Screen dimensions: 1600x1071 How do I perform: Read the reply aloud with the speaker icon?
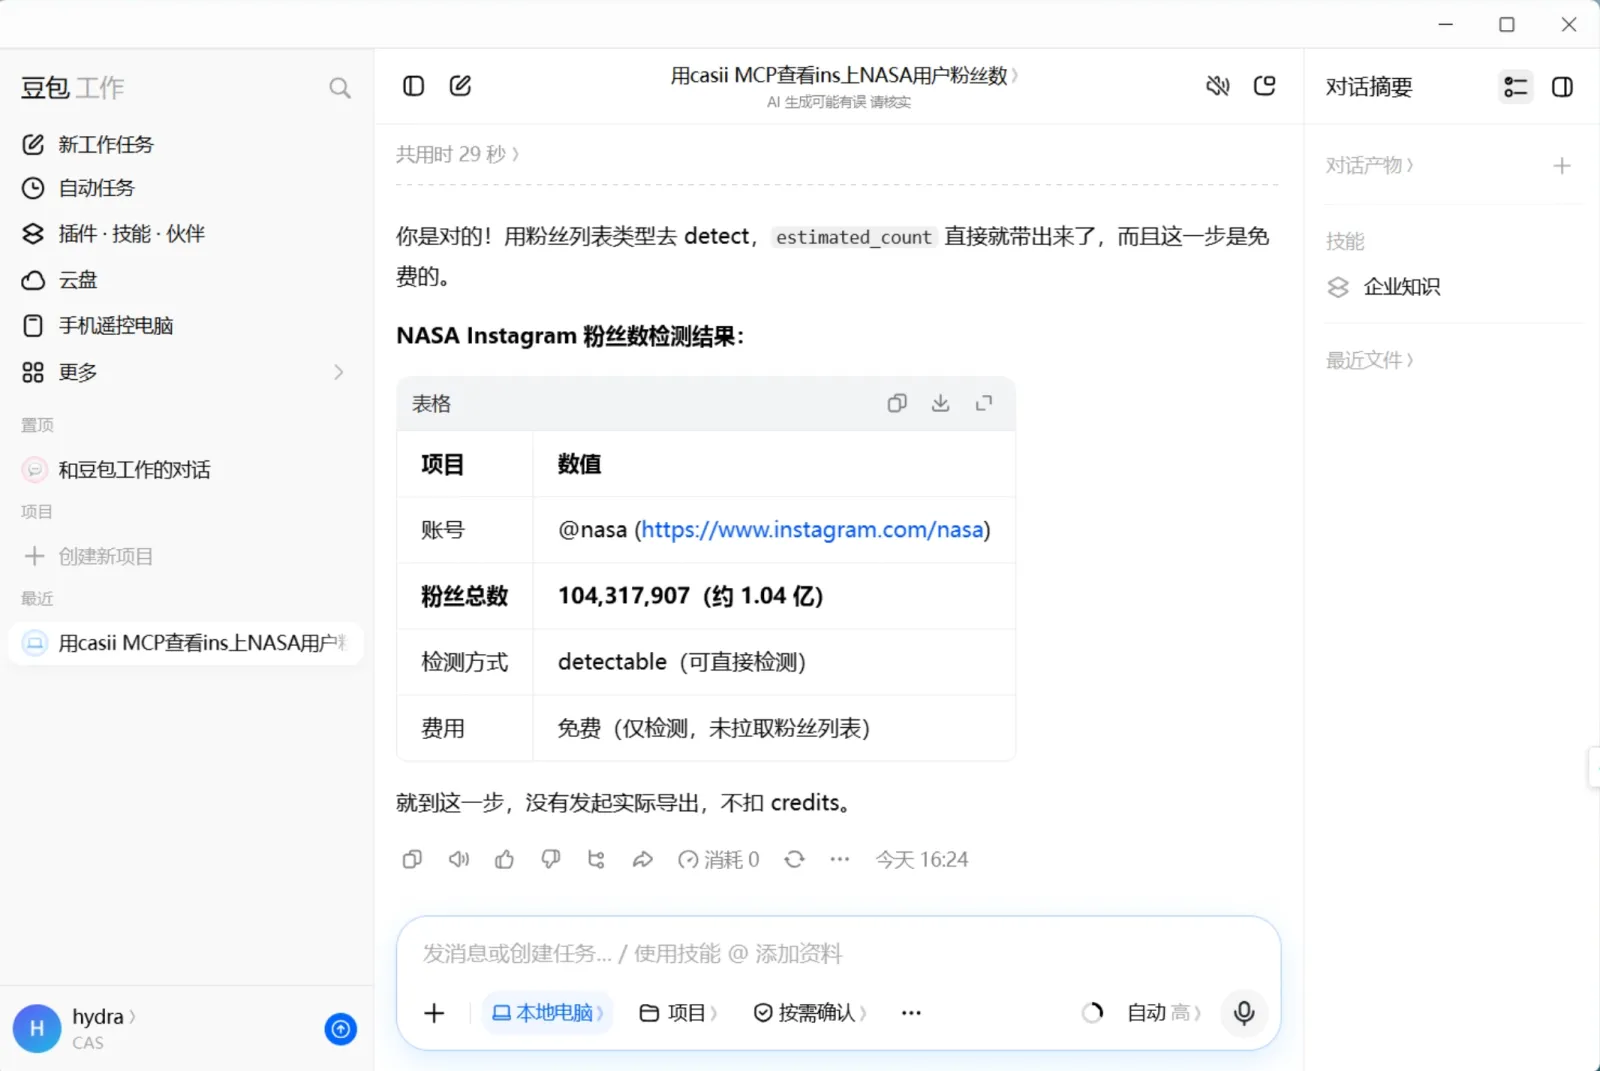[458, 860]
